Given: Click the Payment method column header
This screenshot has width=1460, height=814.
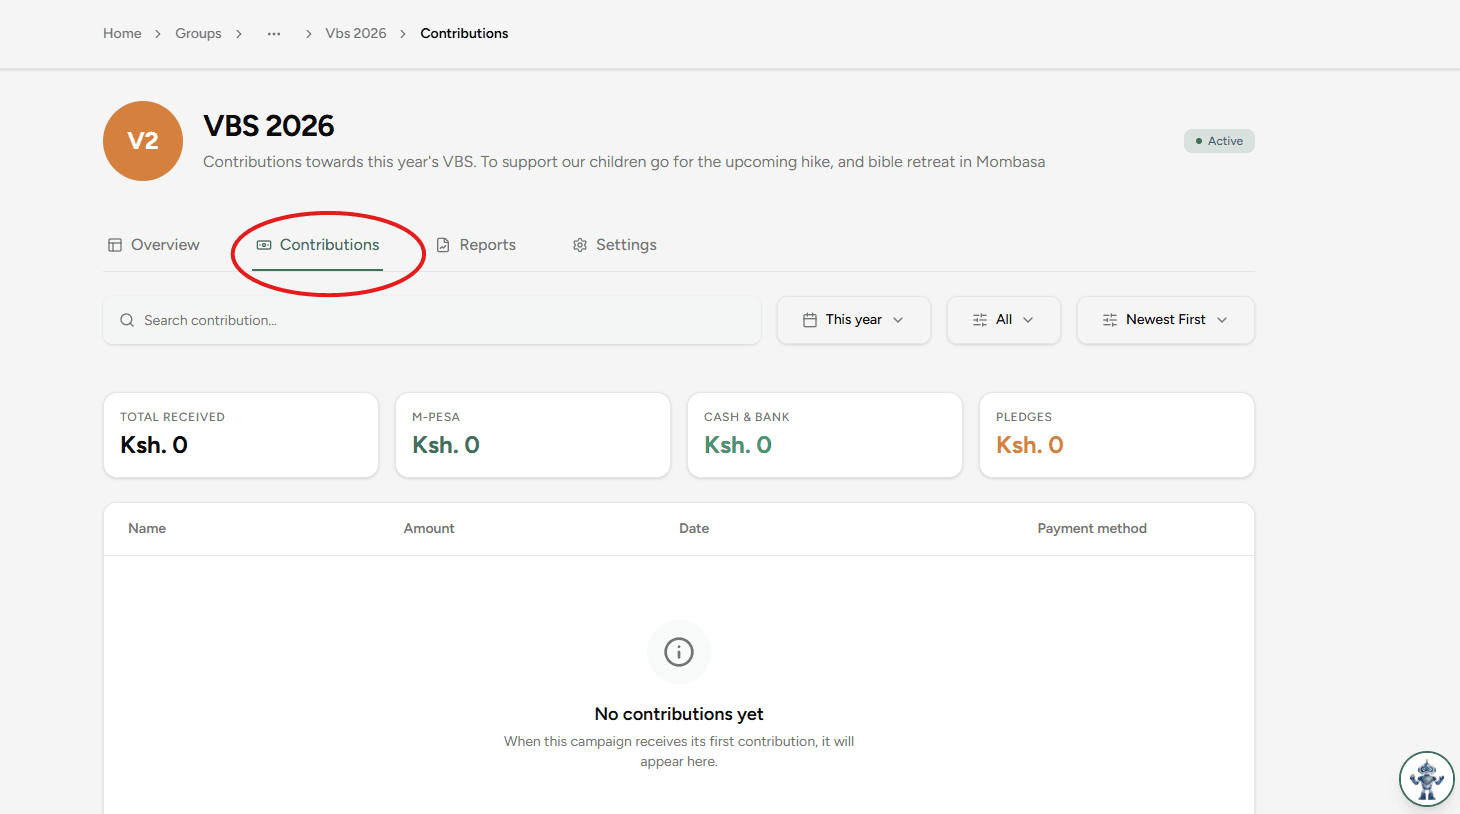Looking at the screenshot, I should click(1092, 529).
